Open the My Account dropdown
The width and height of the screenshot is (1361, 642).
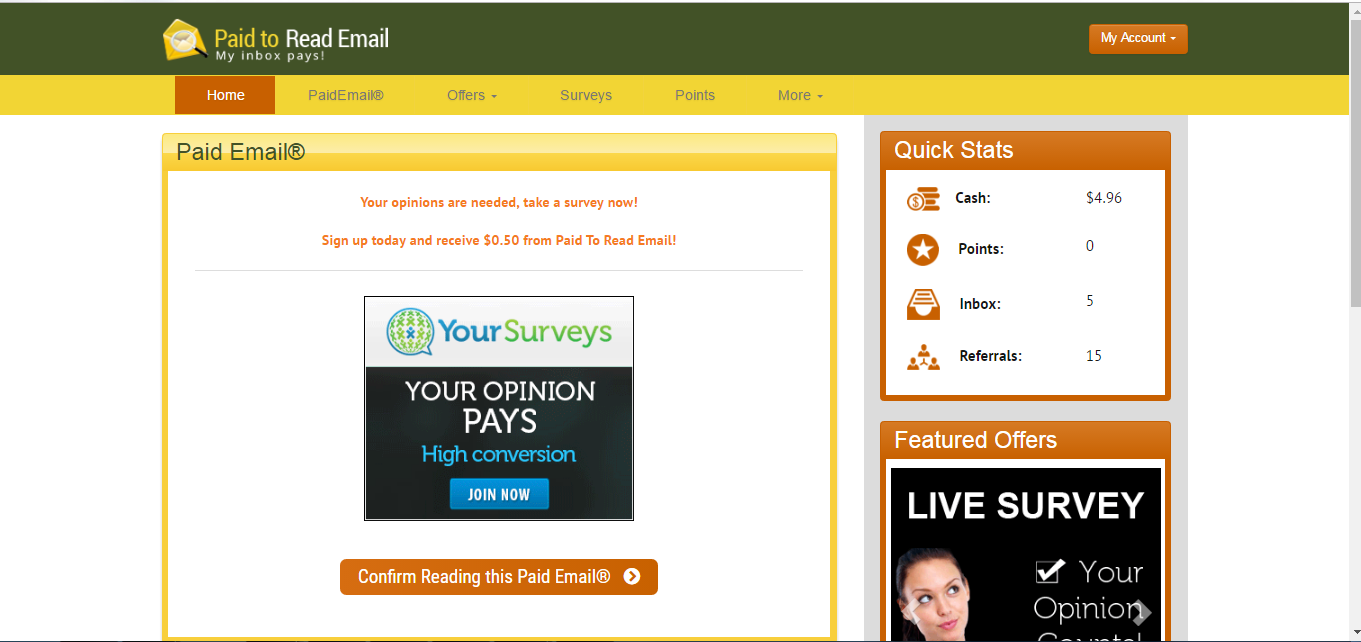[1138, 38]
